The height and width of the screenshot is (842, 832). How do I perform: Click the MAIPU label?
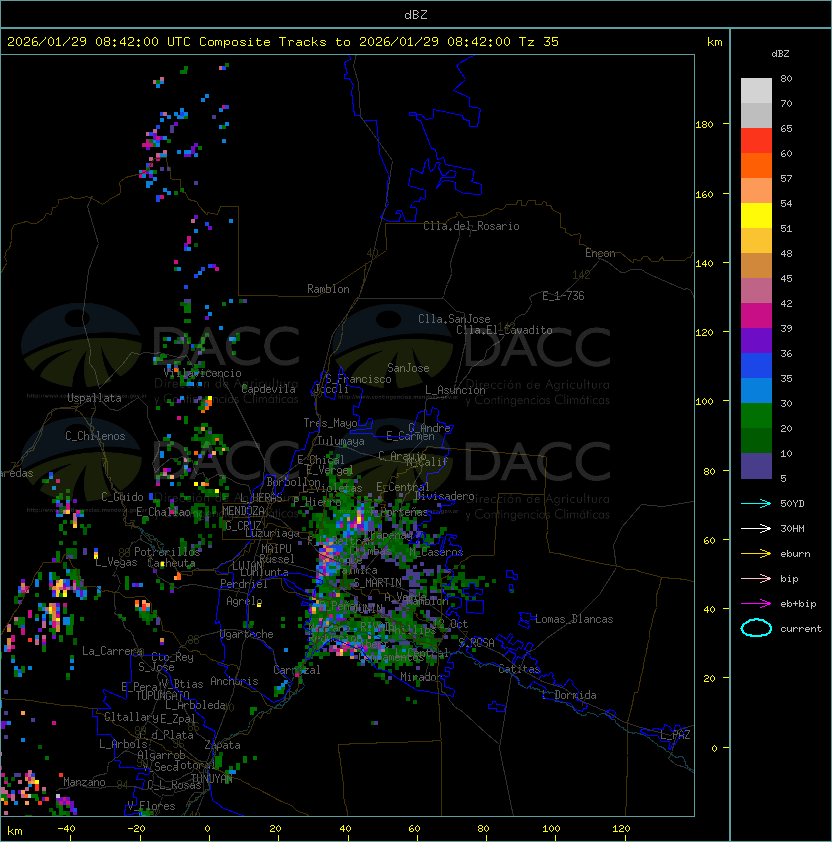point(276,549)
